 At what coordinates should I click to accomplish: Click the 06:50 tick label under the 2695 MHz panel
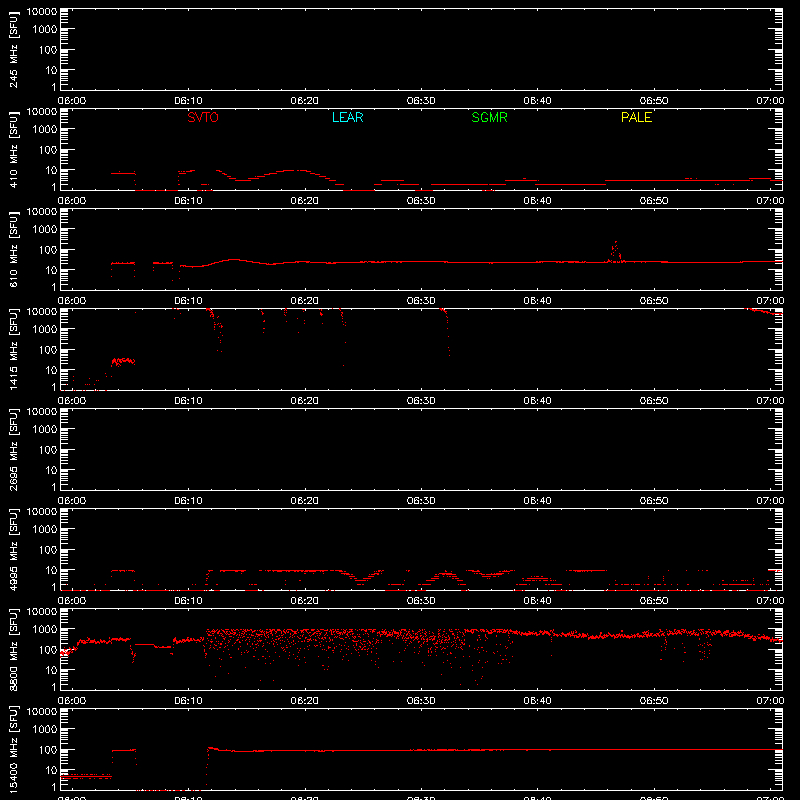point(654,501)
